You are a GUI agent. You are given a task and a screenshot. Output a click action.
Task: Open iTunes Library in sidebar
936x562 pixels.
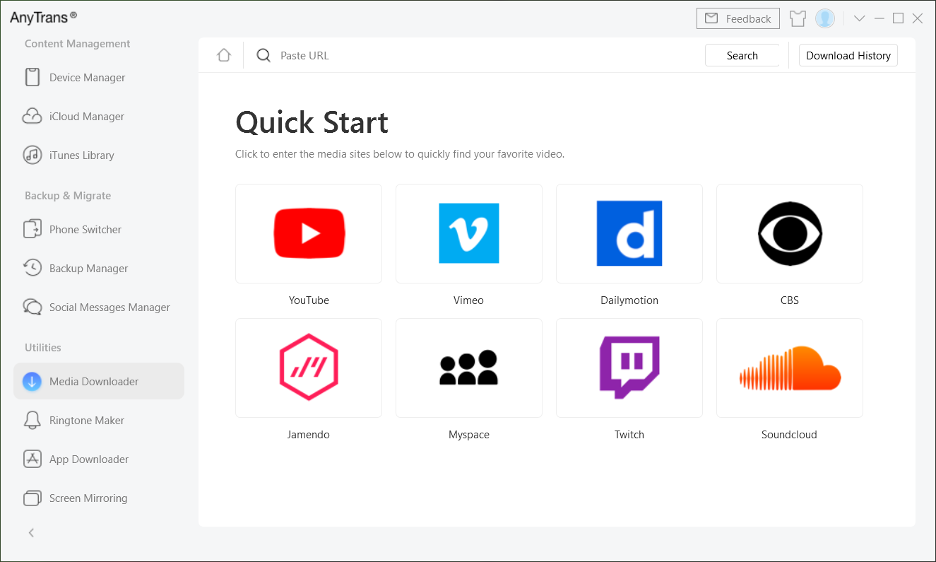click(x=98, y=155)
